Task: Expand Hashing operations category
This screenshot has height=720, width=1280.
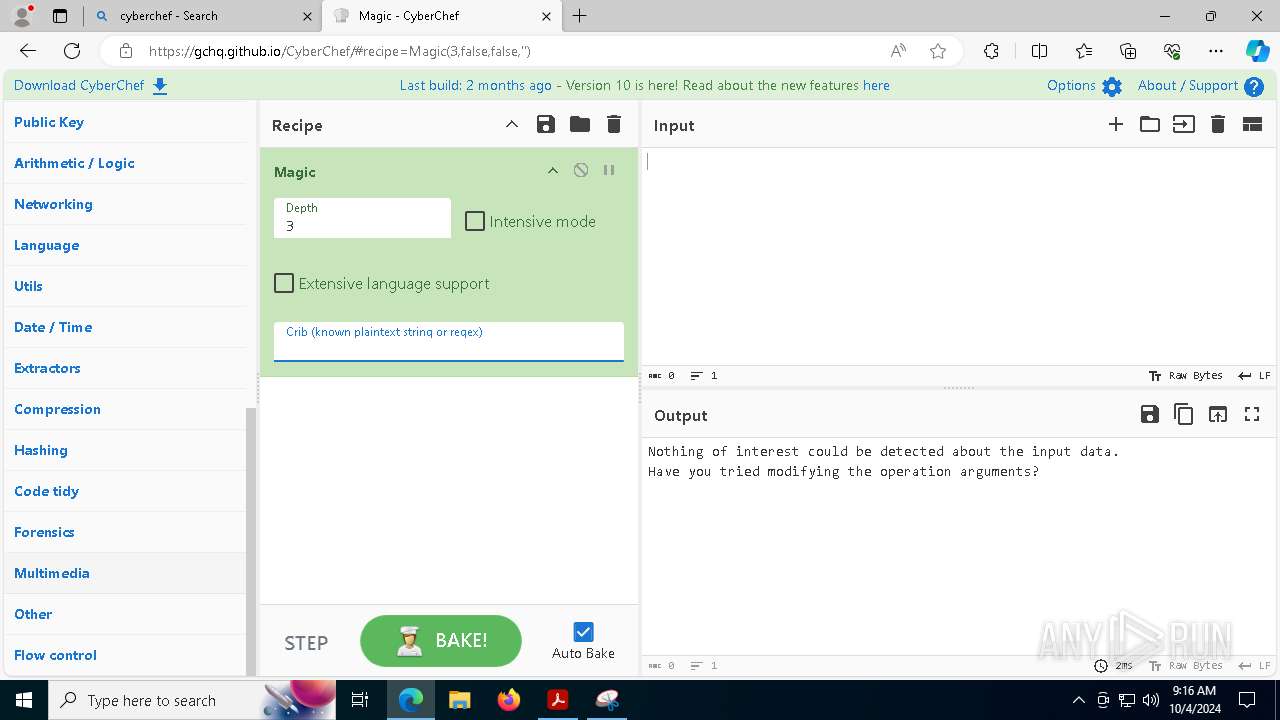Action: 125,450
